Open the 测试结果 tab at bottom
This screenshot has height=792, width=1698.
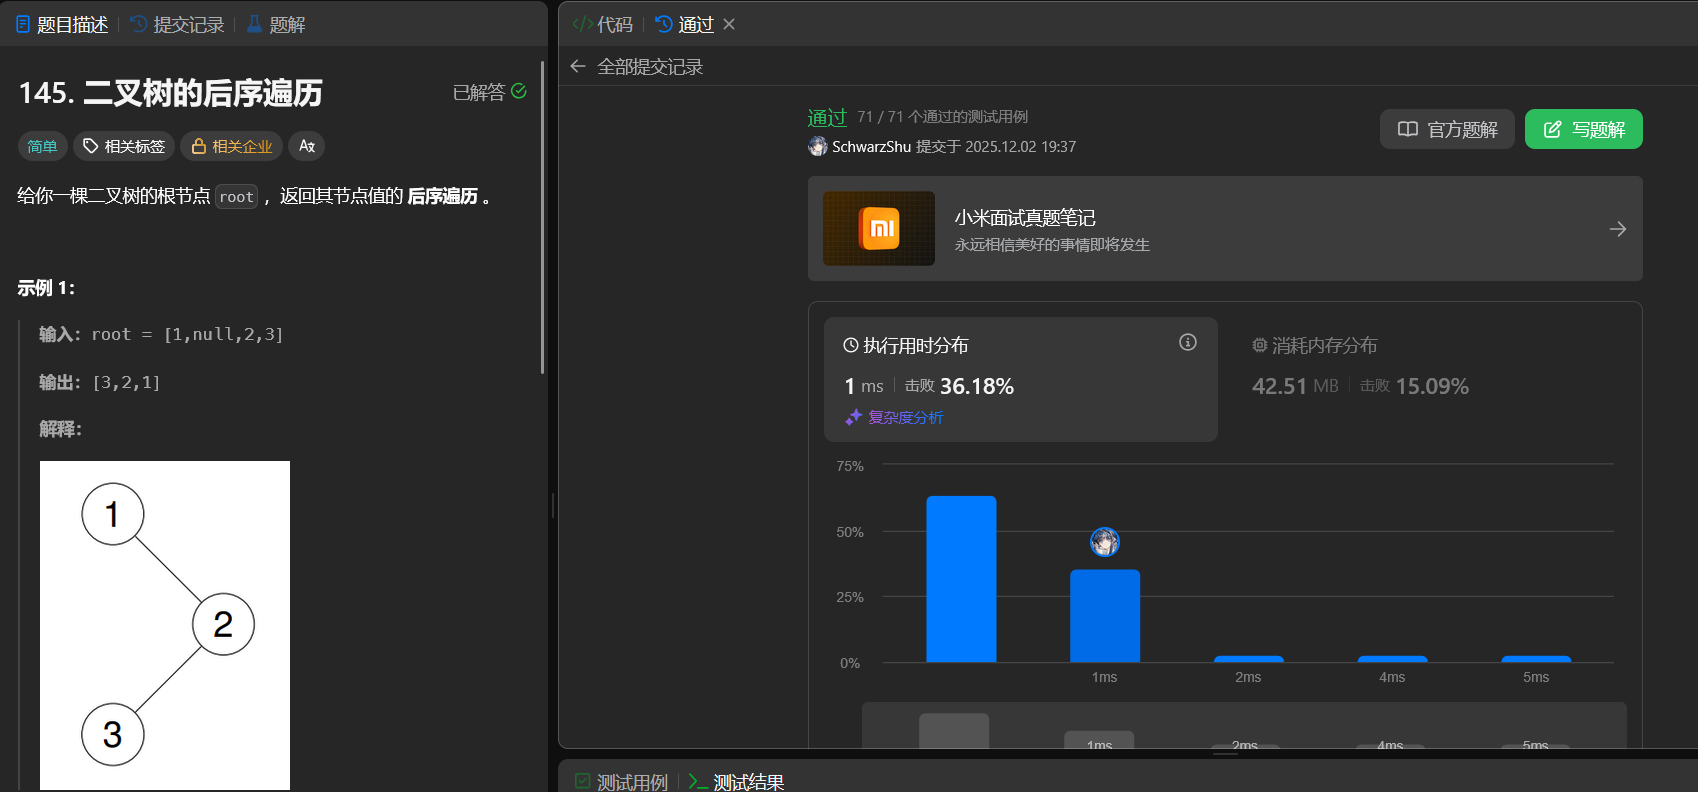point(737,781)
